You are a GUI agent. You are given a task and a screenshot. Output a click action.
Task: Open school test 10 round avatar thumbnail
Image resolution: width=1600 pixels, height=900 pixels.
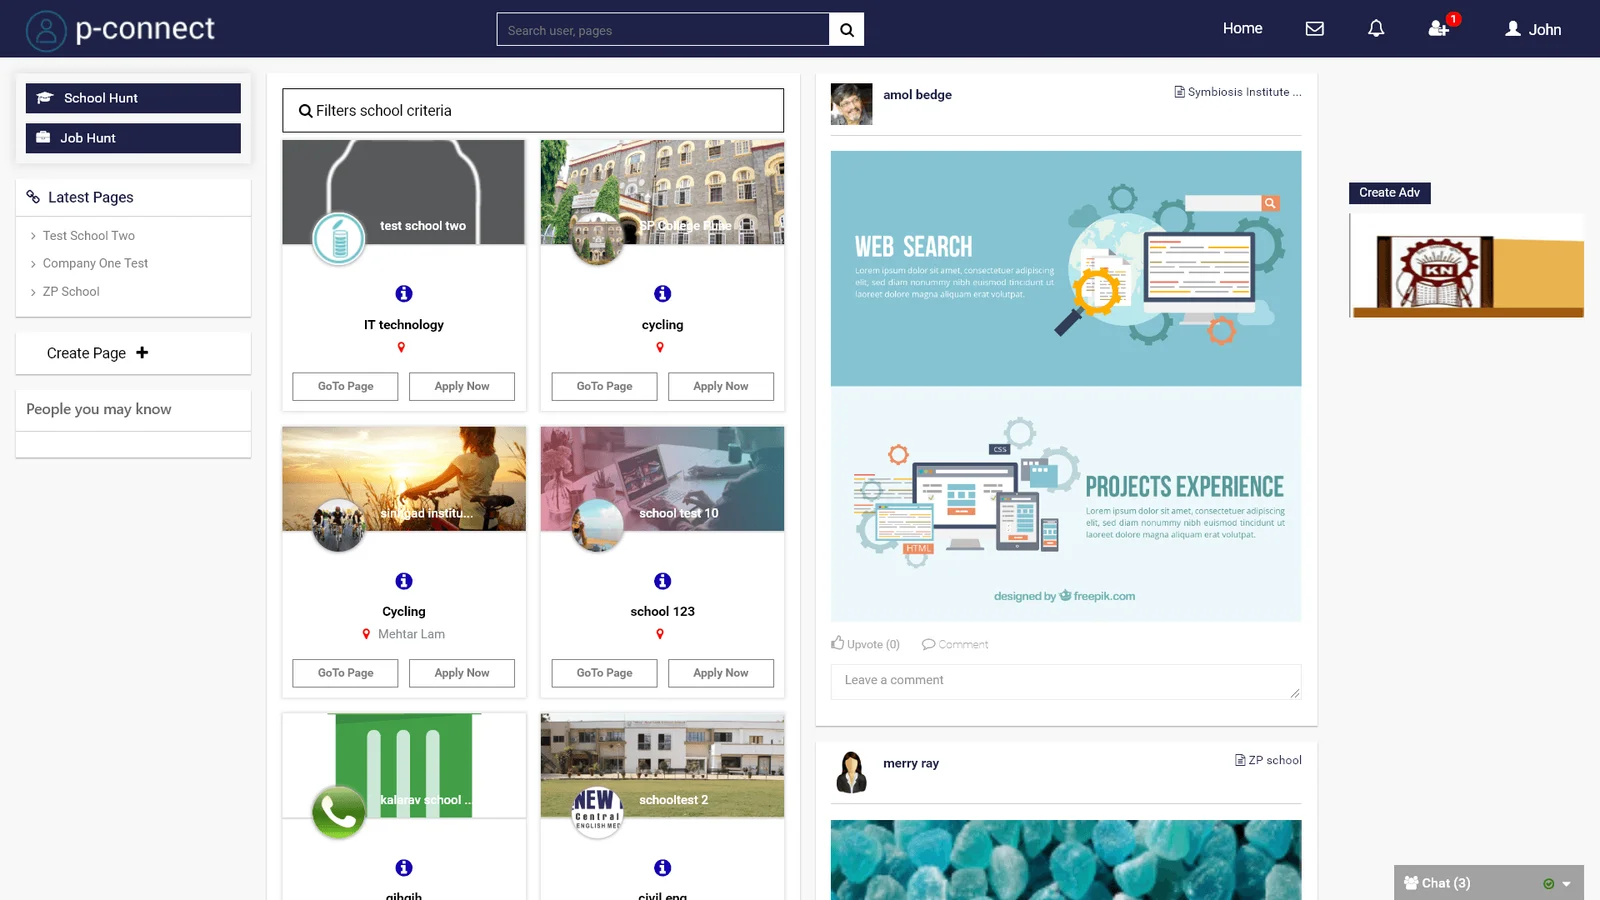point(597,526)
